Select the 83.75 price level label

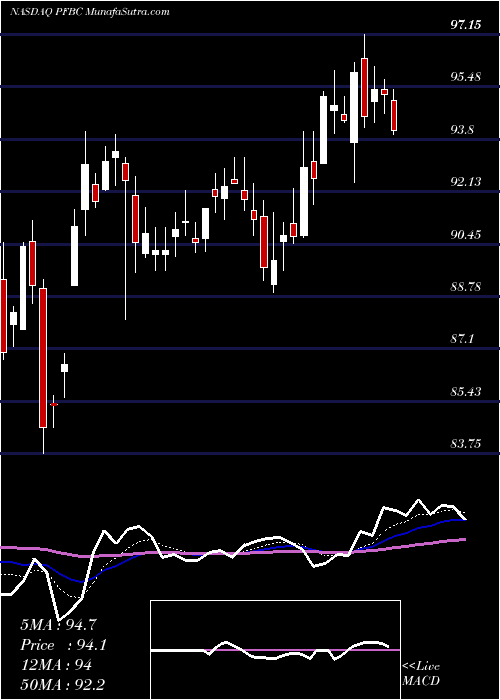point(466,444)
